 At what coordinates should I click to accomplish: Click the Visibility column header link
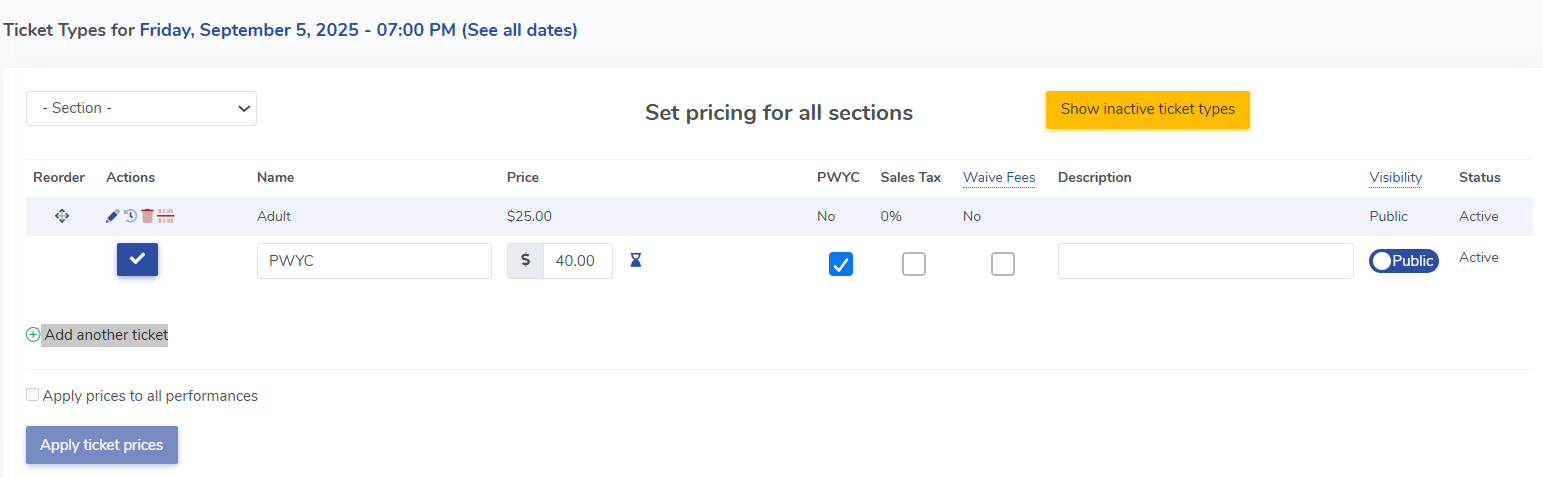[x=1395, y=177]
